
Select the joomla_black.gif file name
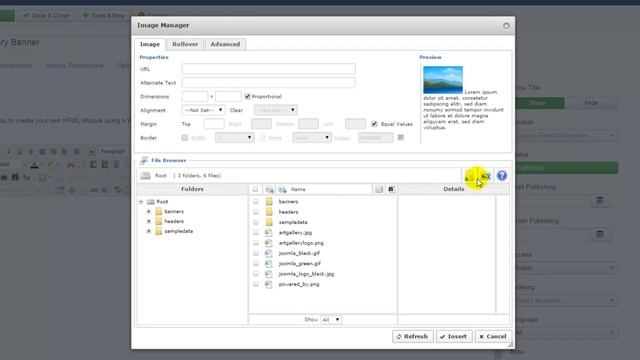click(299, 253)
